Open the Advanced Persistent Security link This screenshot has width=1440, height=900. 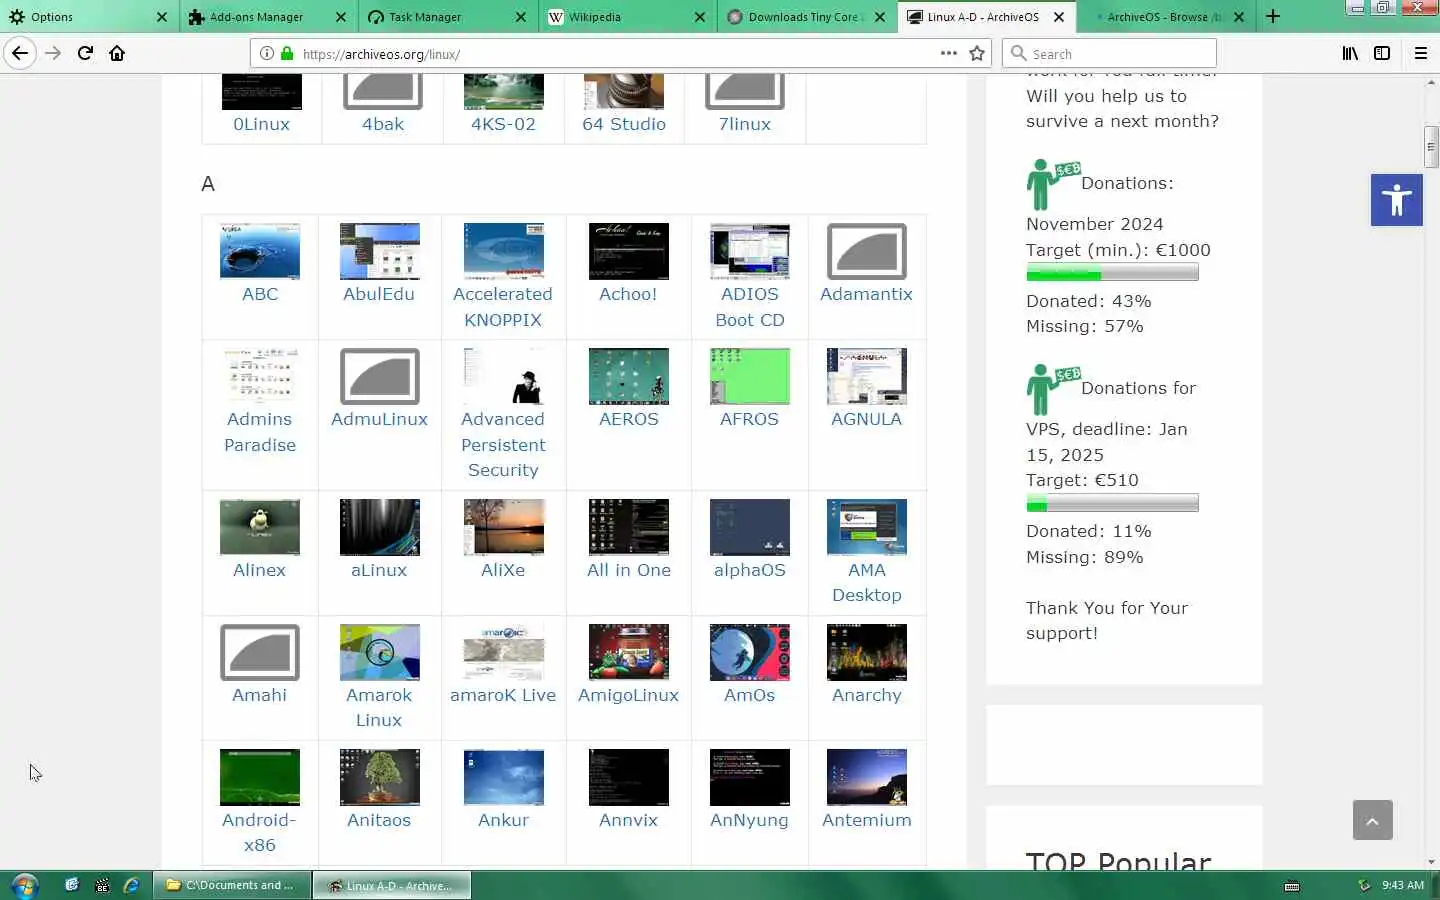pyautogui.click(x=503, y=445)
